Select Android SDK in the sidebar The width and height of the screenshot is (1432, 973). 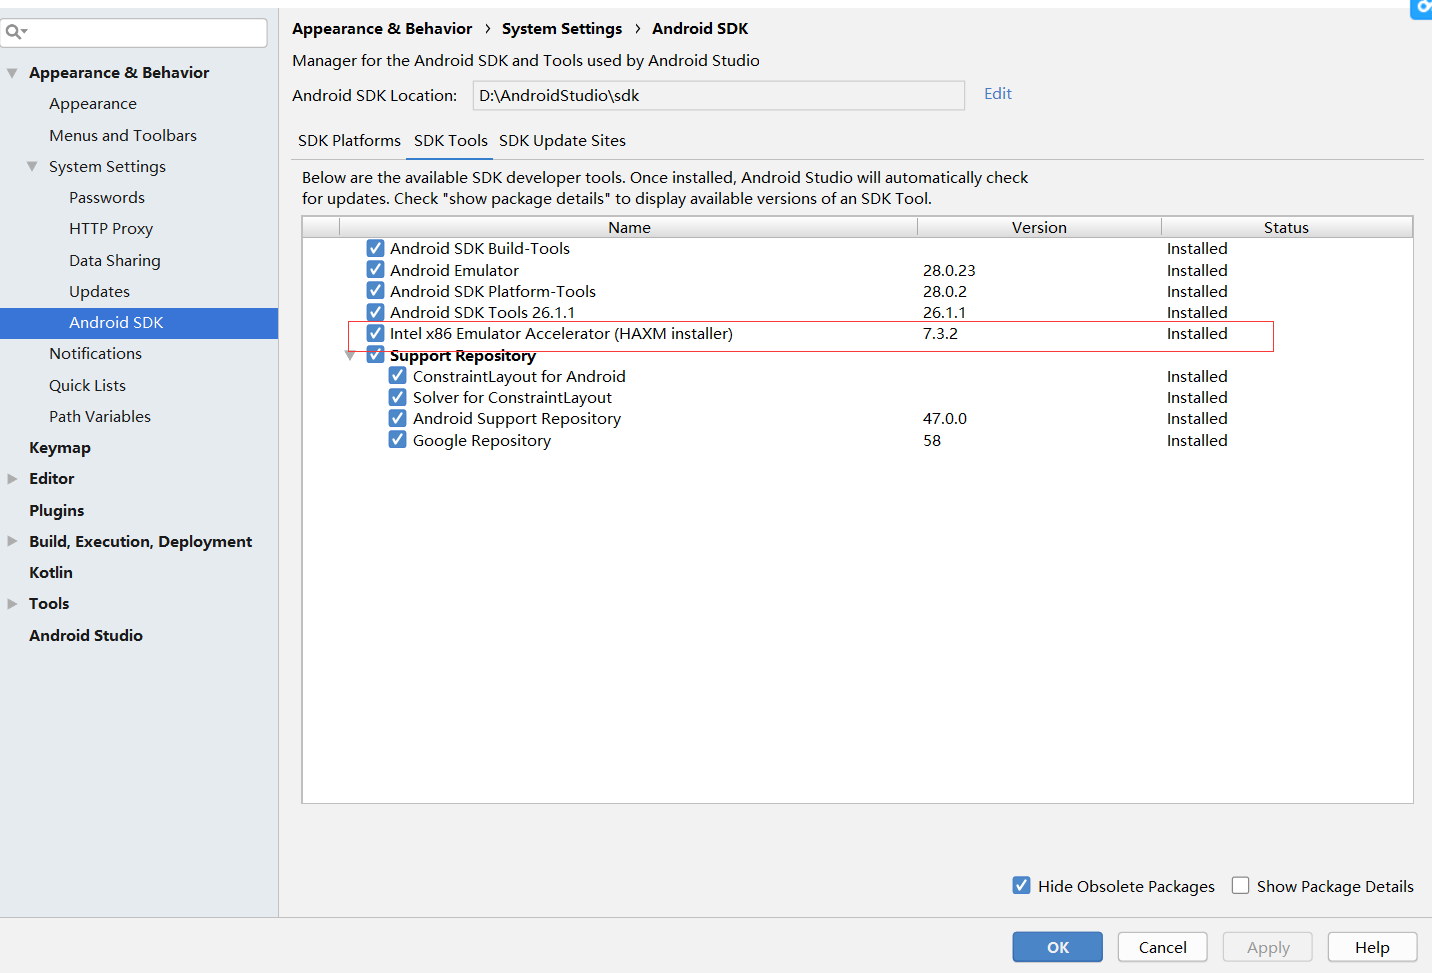139,323
